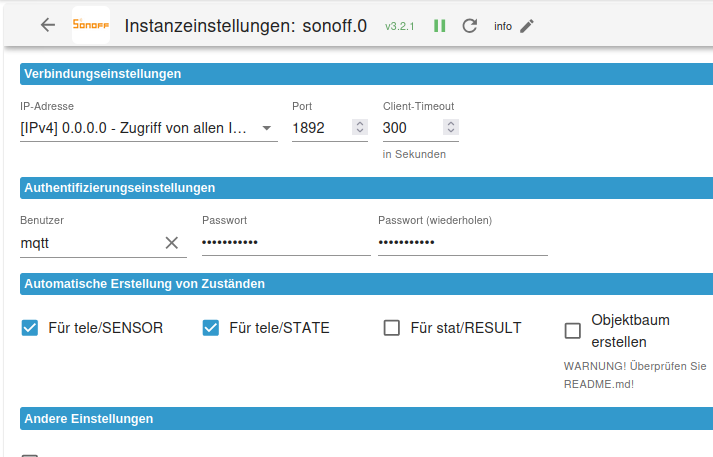The width and height of the screenshot is (713, 457).
Task: Pause the sonoff.0 instance
Action: coord(440,25)
